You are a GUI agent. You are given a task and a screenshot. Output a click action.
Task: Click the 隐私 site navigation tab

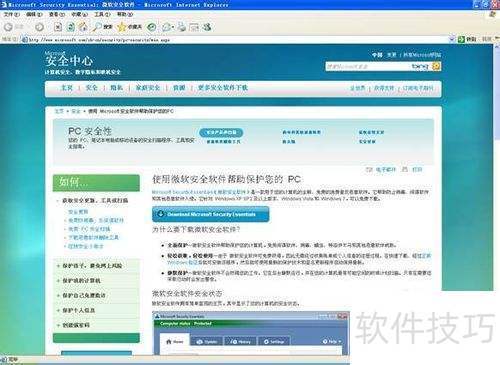(x=116, y=88)
